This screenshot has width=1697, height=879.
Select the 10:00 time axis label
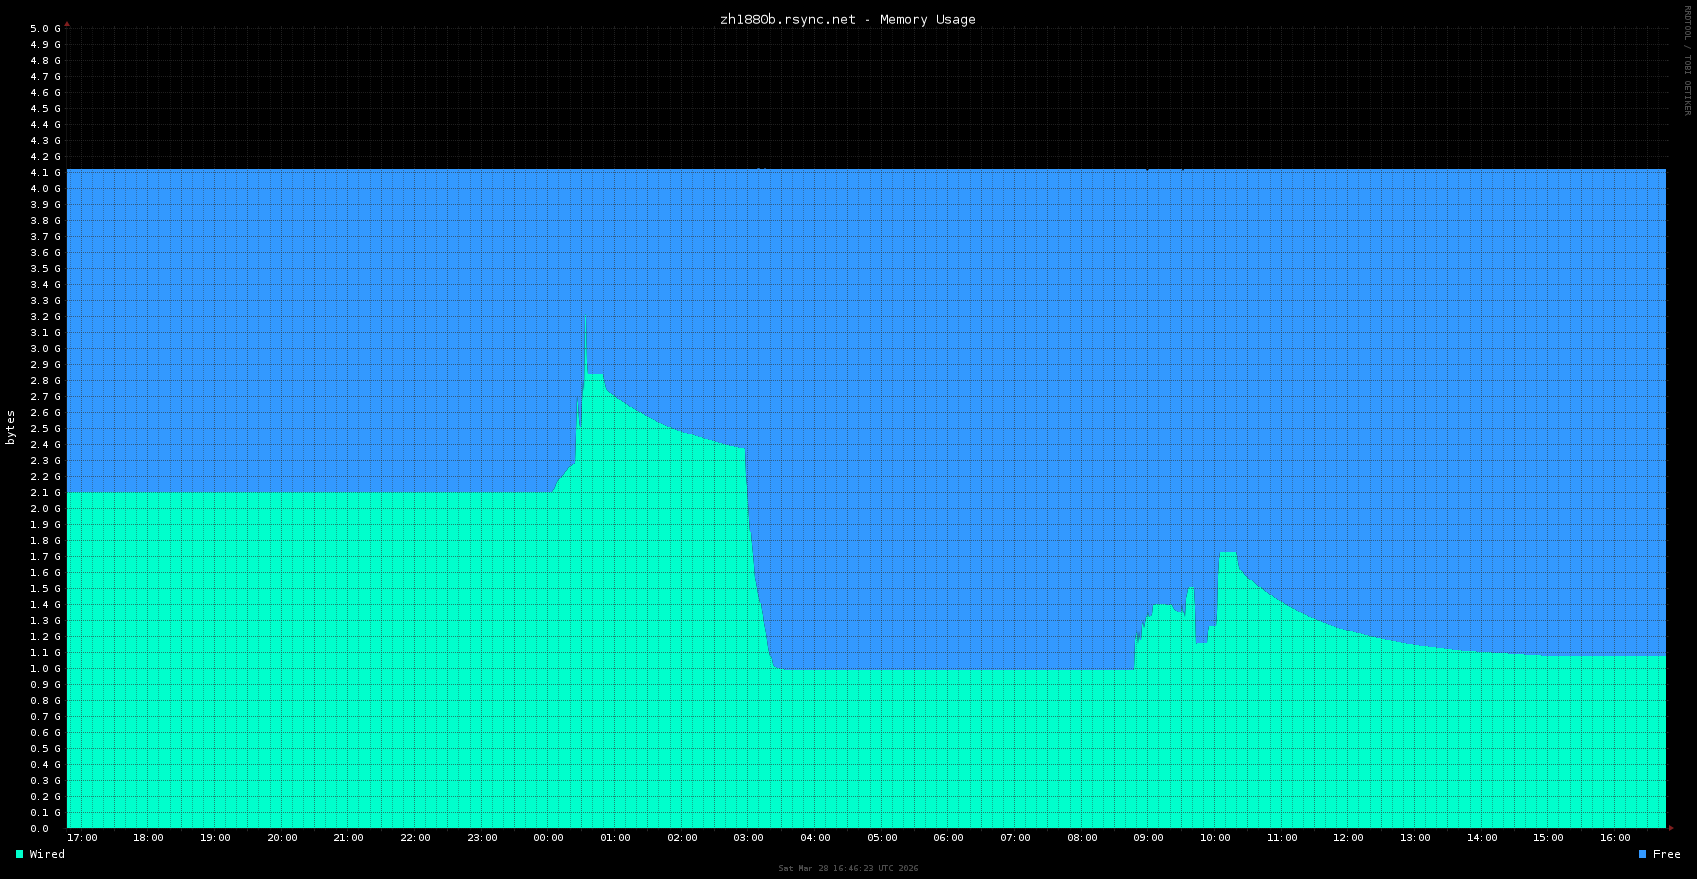pyautogui.click(x=1215, y=838)
